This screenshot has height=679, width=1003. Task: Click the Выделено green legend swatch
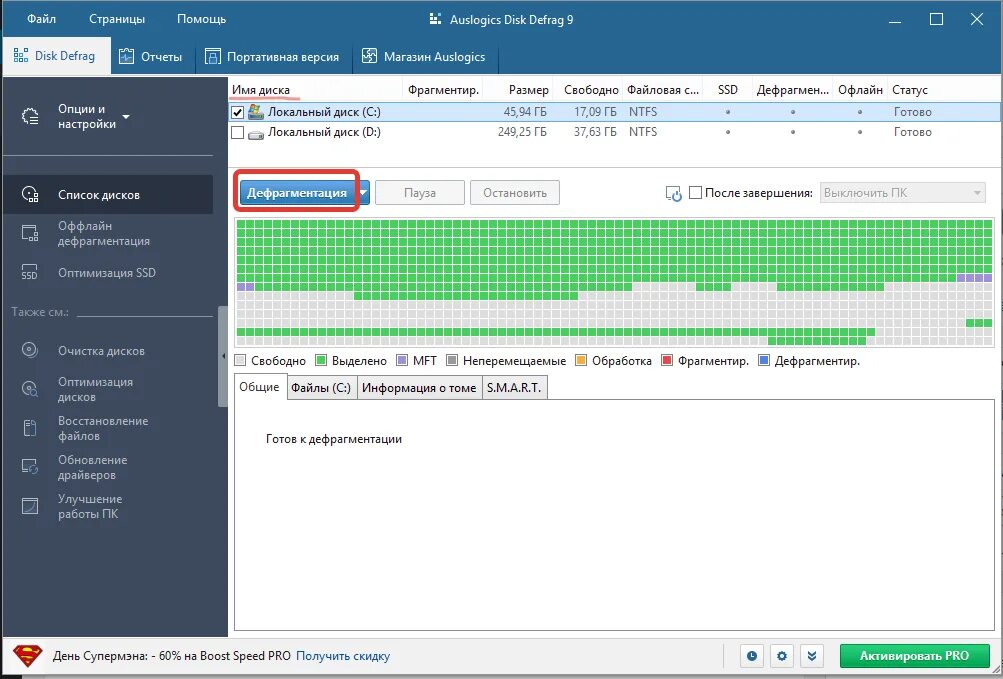point(321,360)
